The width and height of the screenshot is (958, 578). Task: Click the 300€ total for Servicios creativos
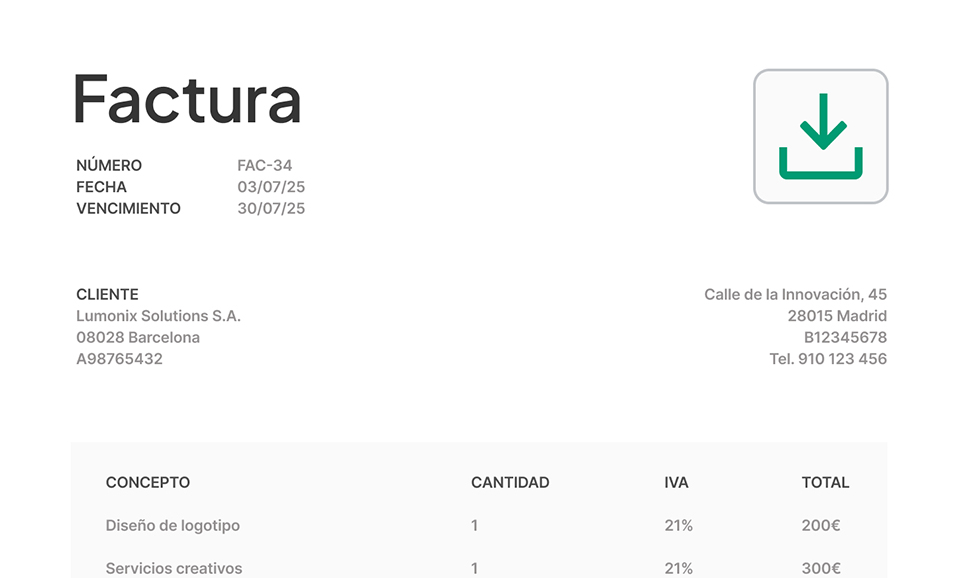pos(821,568)
